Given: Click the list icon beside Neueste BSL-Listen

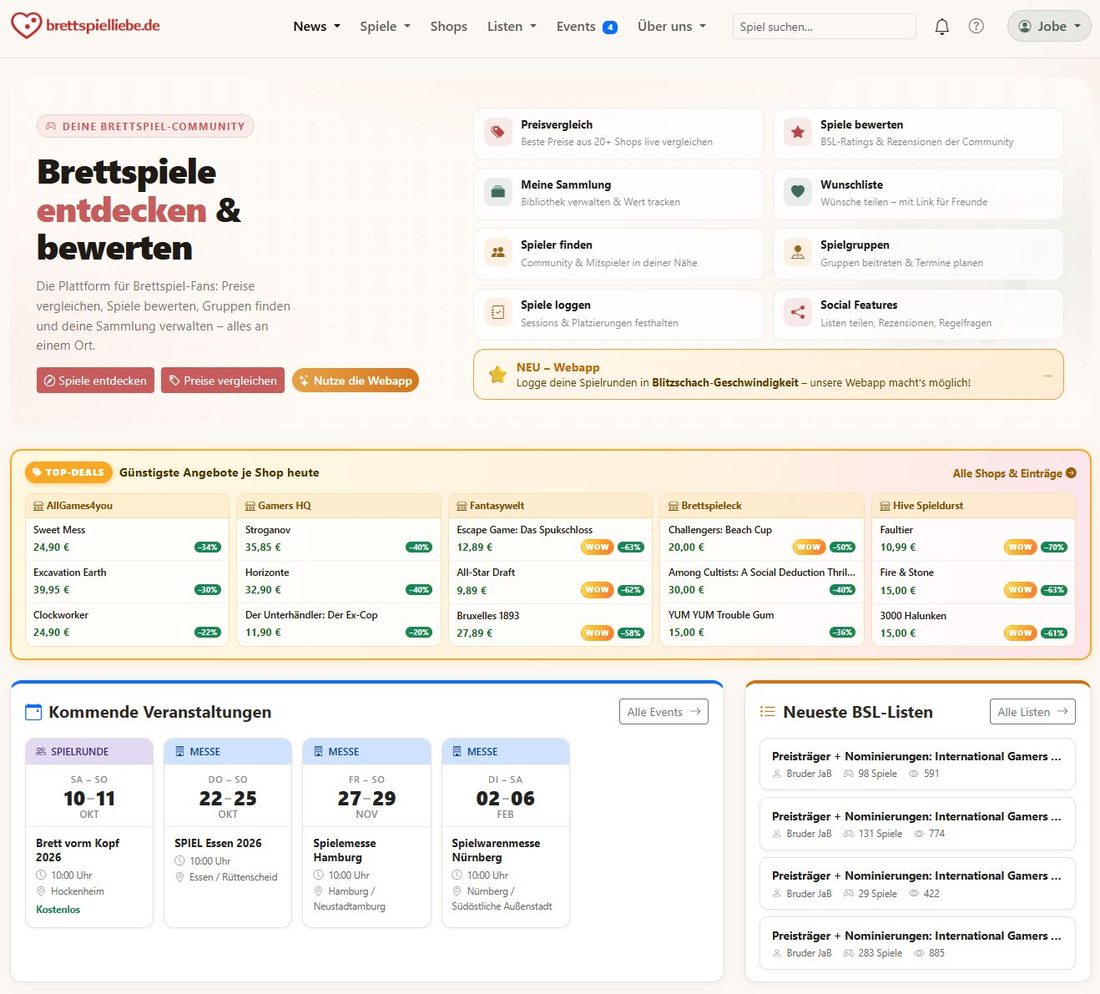Looking at the screenshot, I should (767, 712).
